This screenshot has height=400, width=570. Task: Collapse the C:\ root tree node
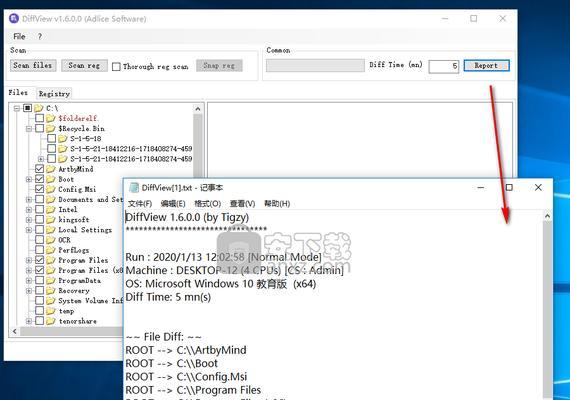pyautogui.click(x=17, y=108)
